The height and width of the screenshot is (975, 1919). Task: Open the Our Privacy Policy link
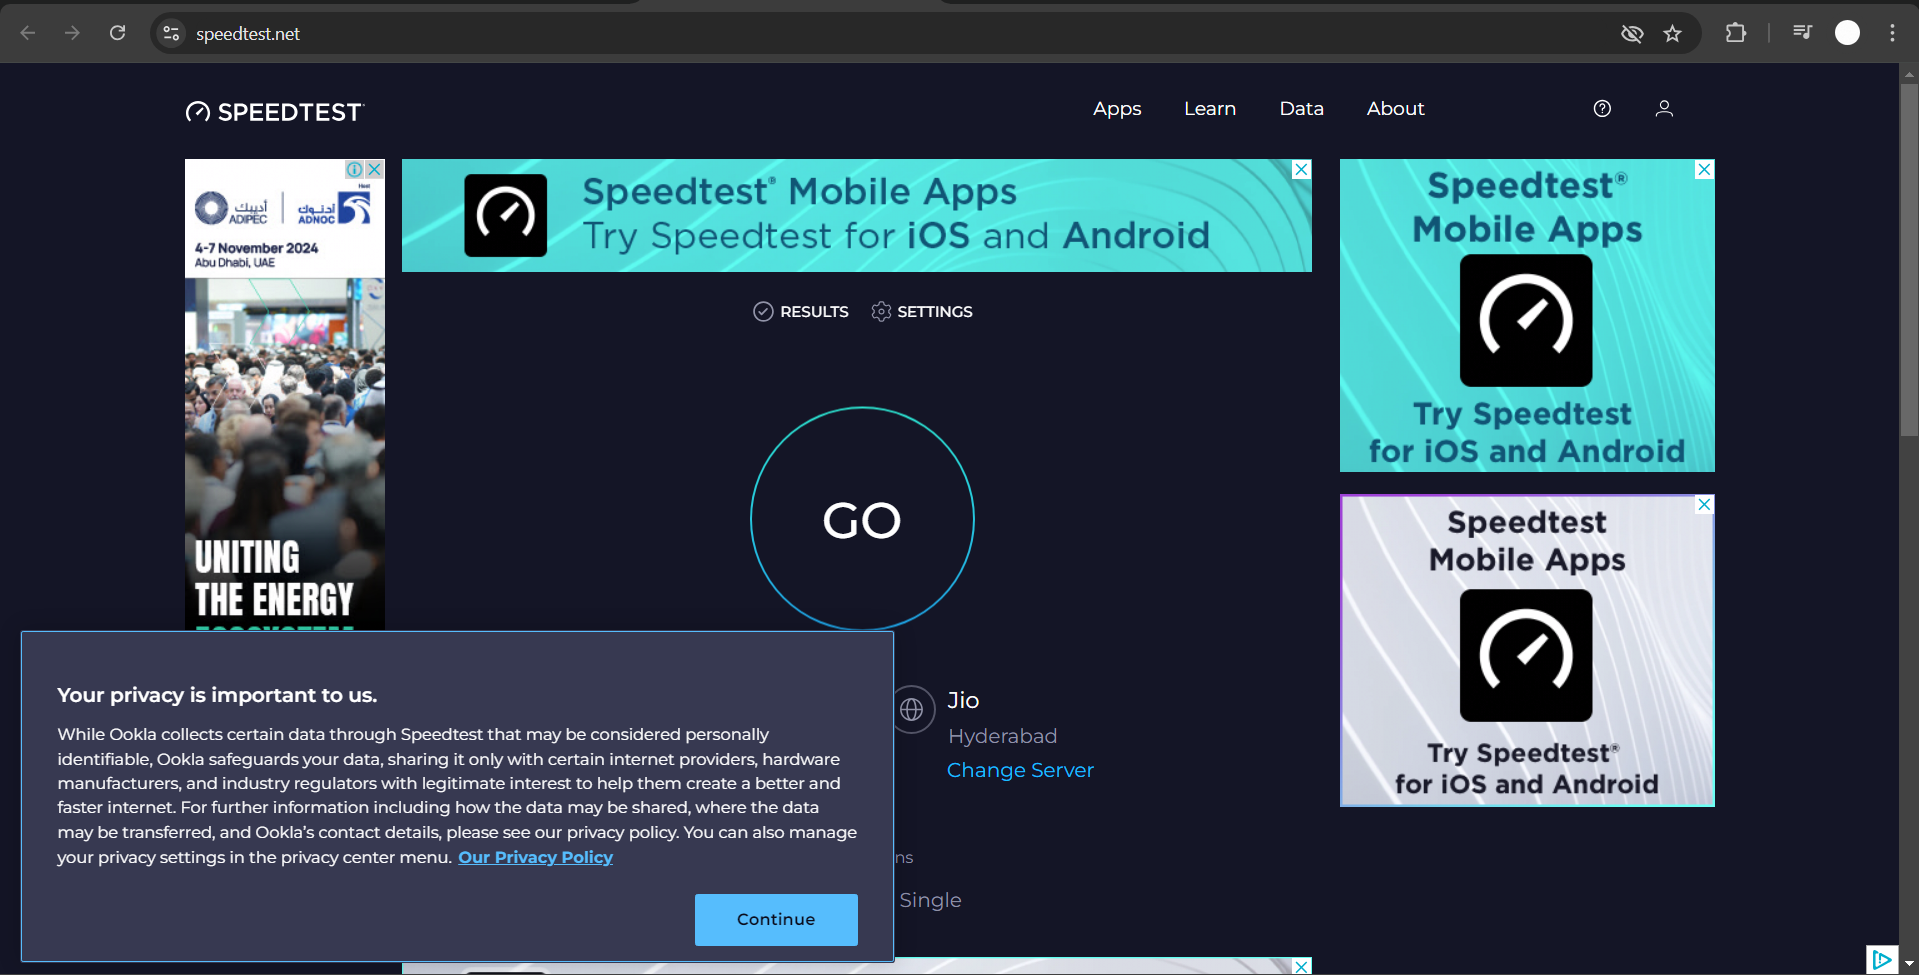click(535, 857)
